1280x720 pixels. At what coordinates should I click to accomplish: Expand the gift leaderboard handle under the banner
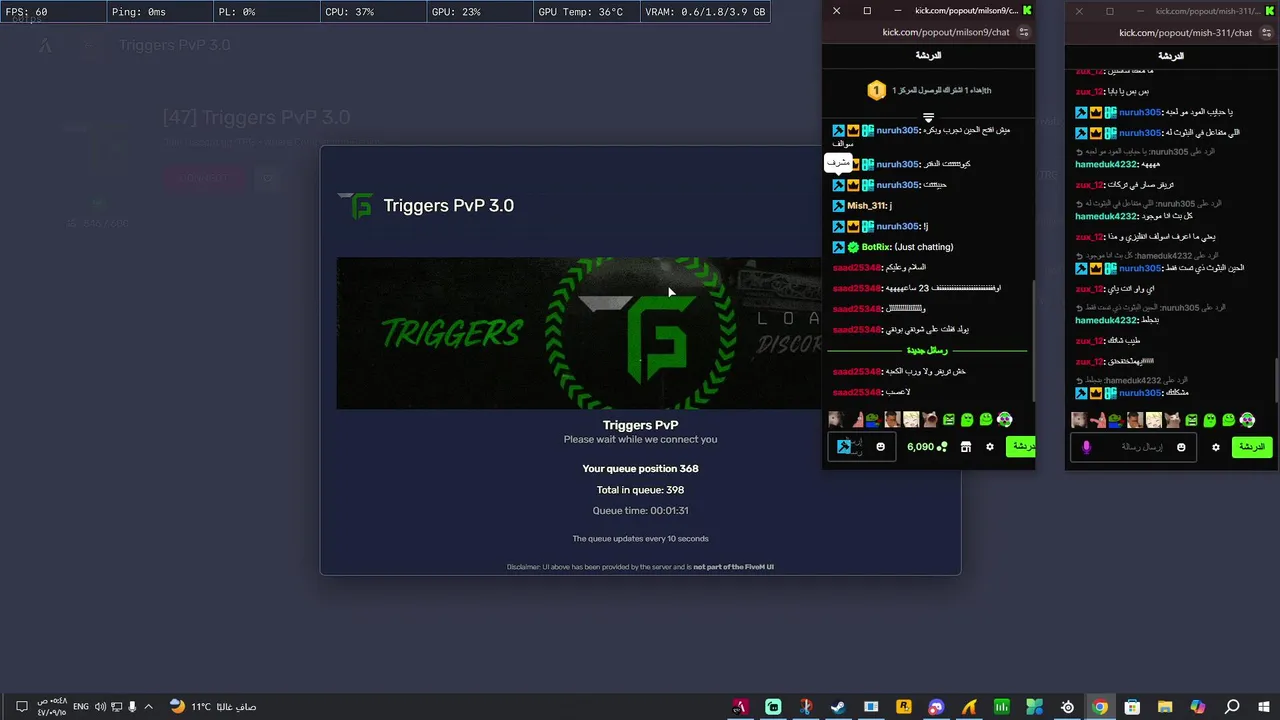(x=928, y=118)
